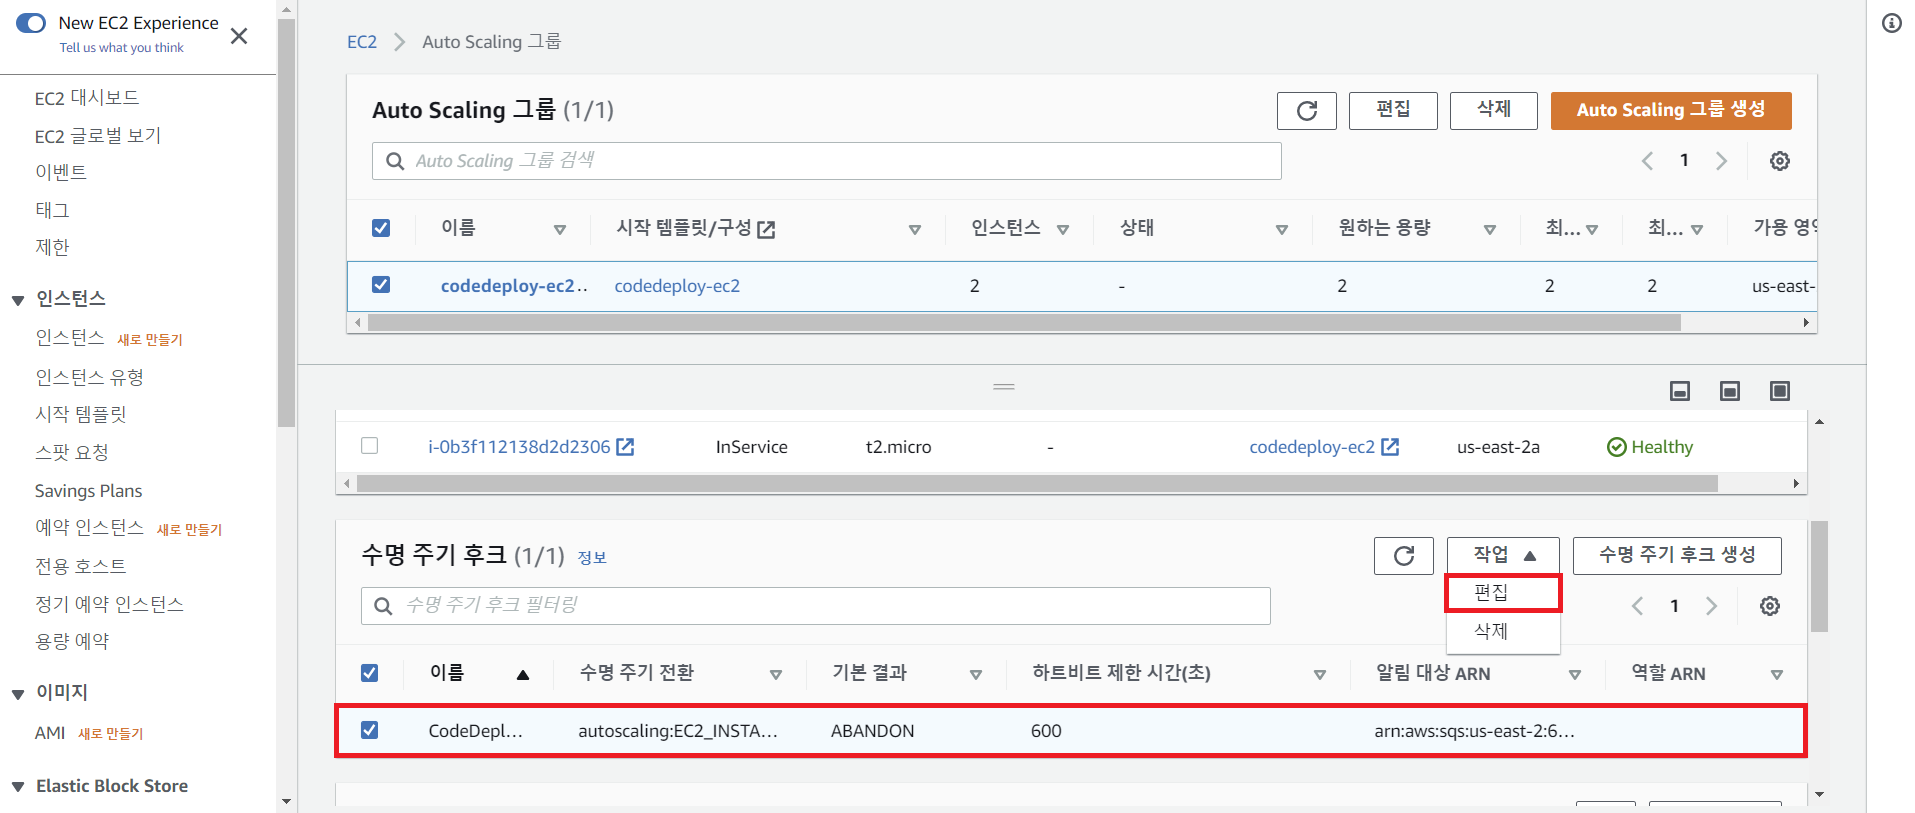Click Auto Scaling 그룹 생성 button
Image resolution: width=1915 pixels, height=813 pixels.
(x=1671, y=110)
